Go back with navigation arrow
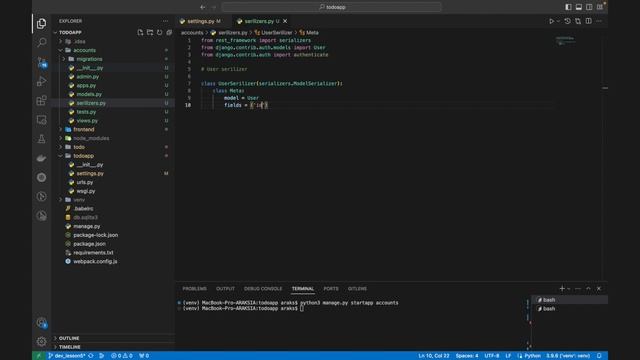The image size is (640, 360). pos(203,7)
